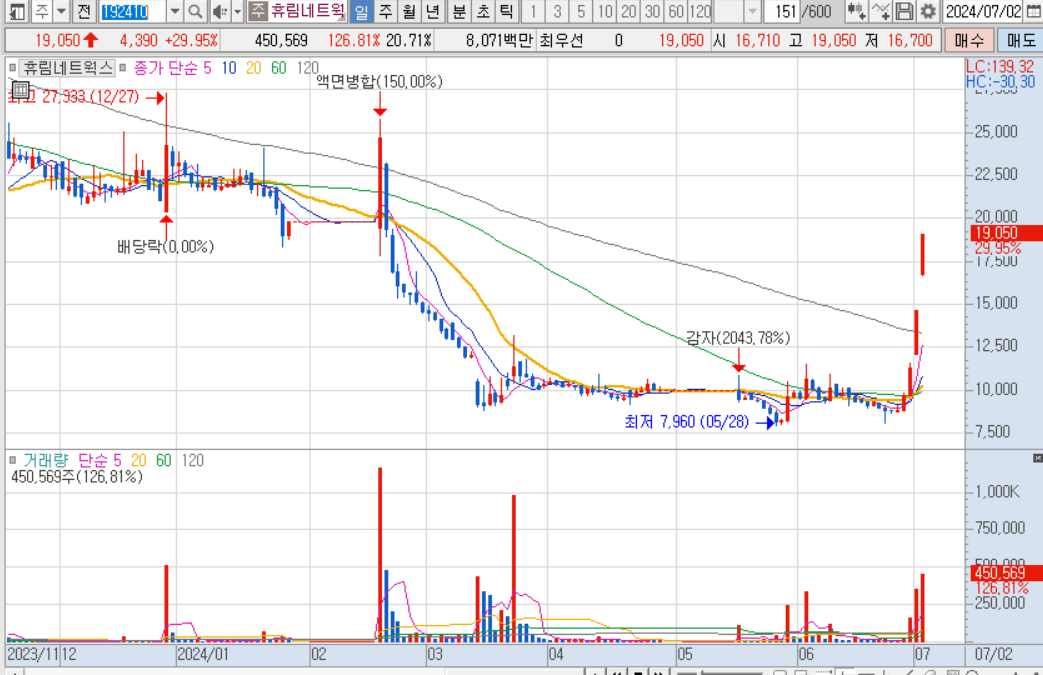This screenshot has height=675, width=1043.
Task: Click the magnifier stock search icon
Action: [195, 11]
